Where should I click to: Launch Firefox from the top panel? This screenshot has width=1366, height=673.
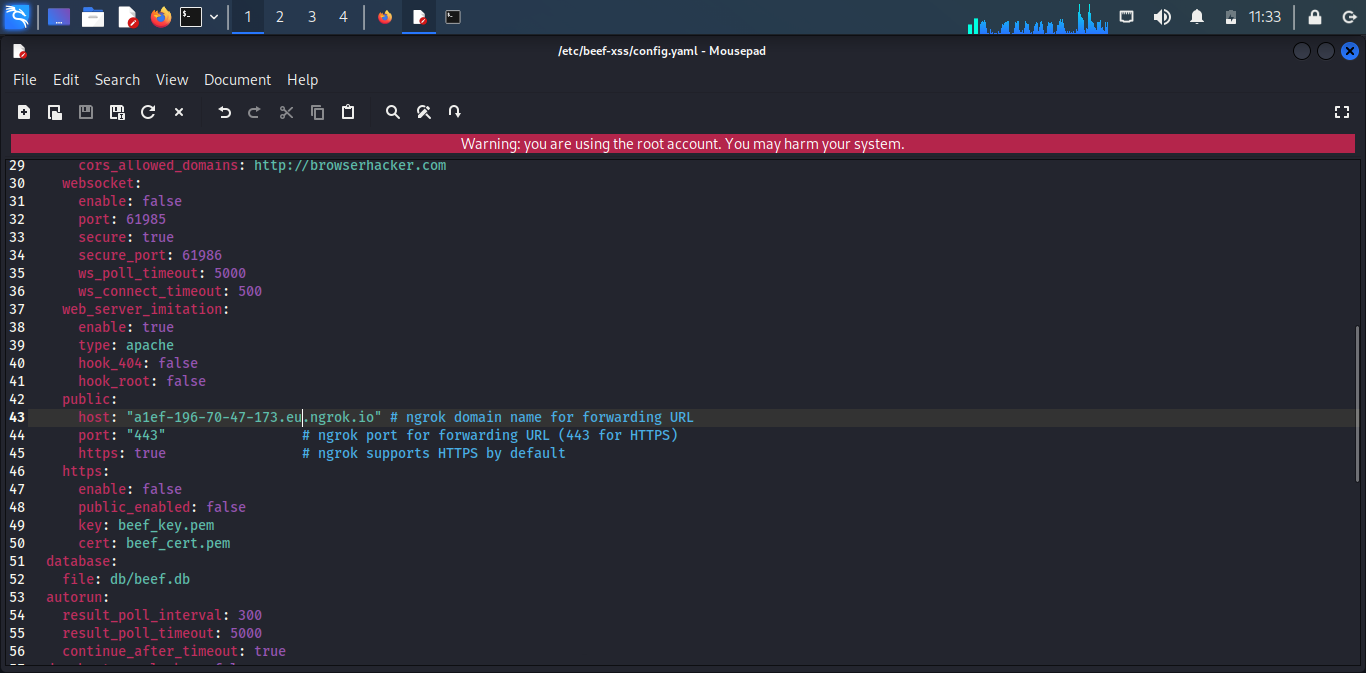click(161, 16)
